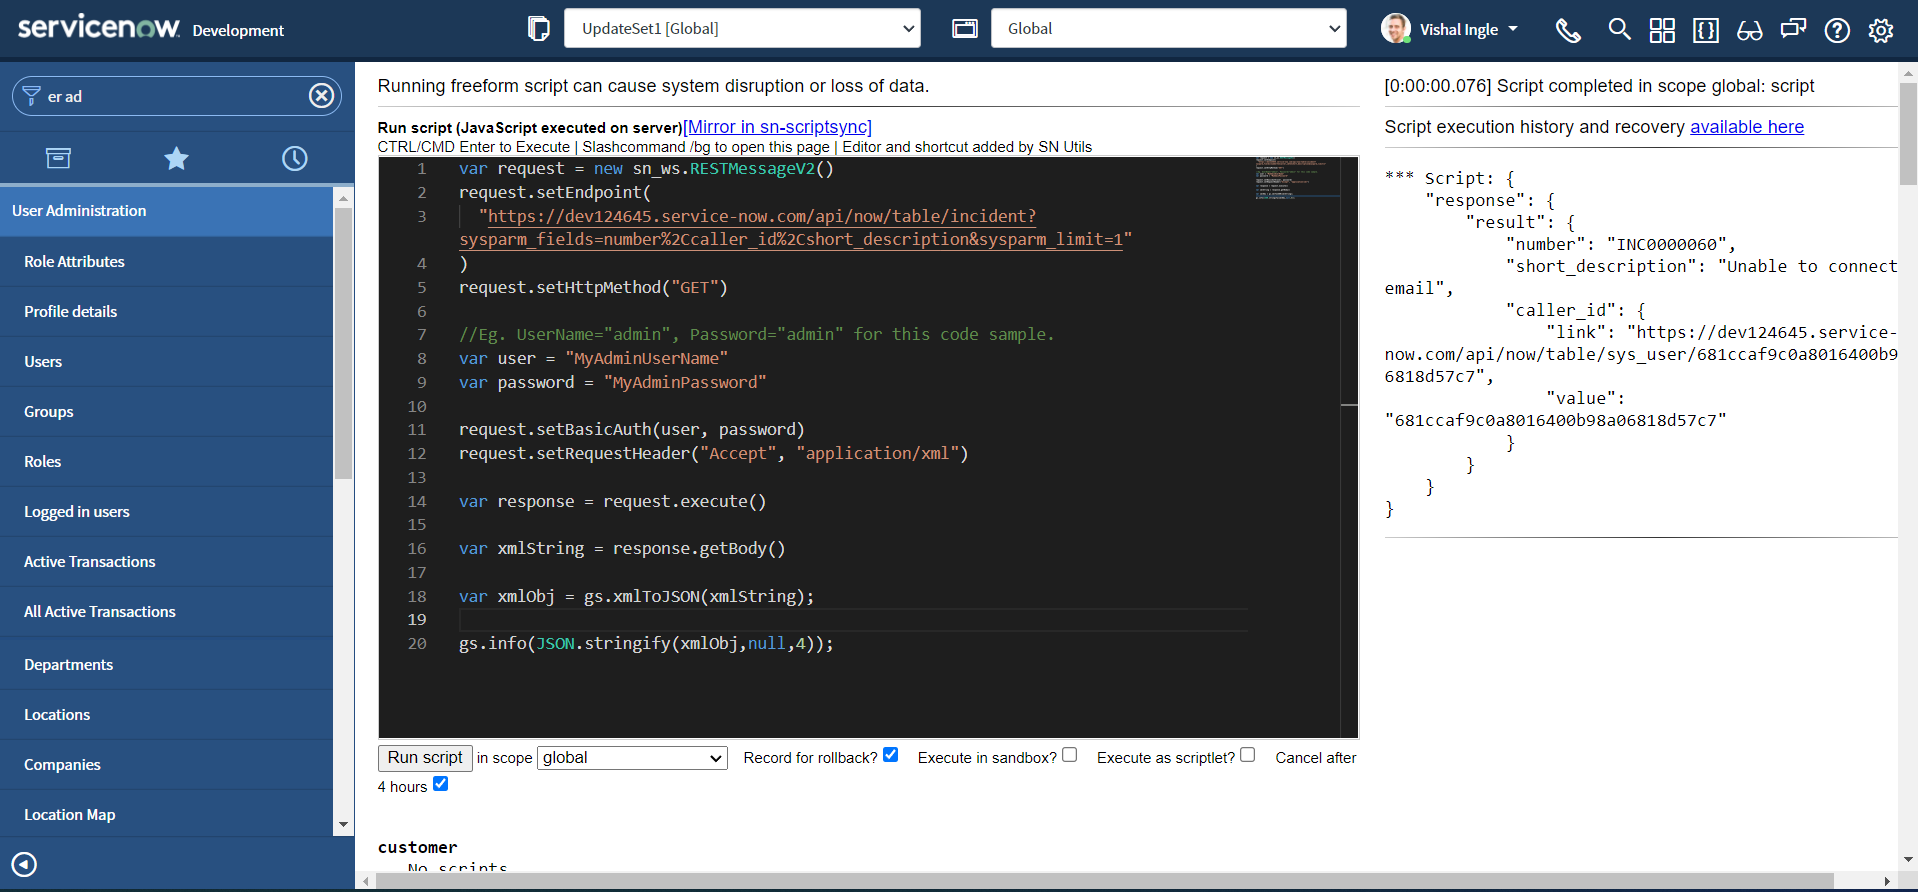
Task: Enable Execute in sandbox checkbox
Action: (1070, 755)
